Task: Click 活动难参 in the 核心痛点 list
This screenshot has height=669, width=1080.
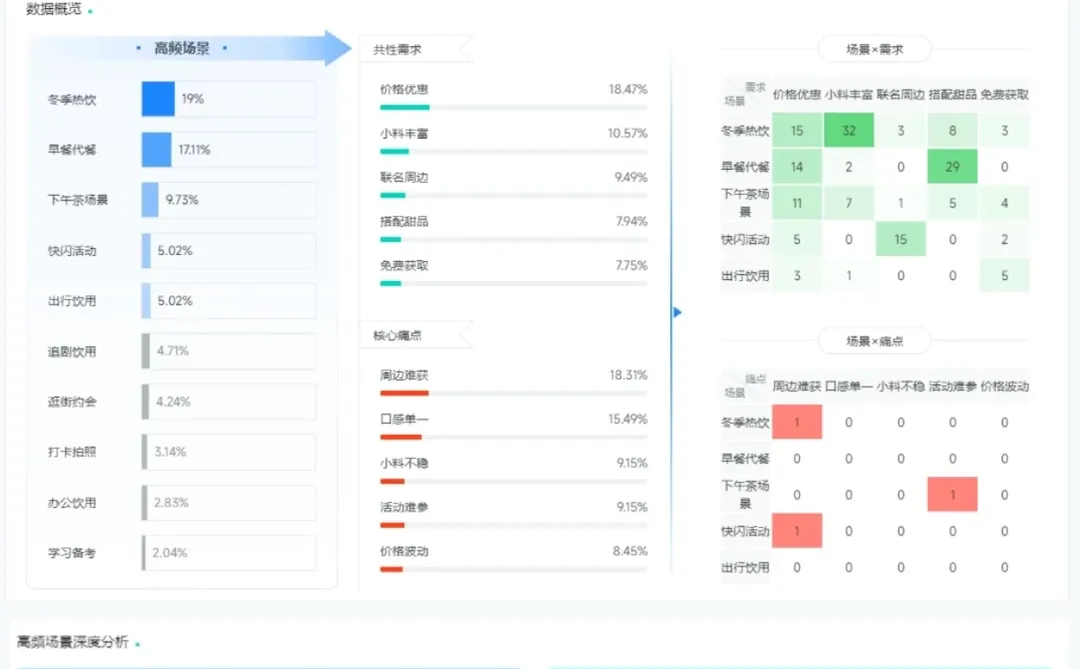Action: (x=404, y=508)
